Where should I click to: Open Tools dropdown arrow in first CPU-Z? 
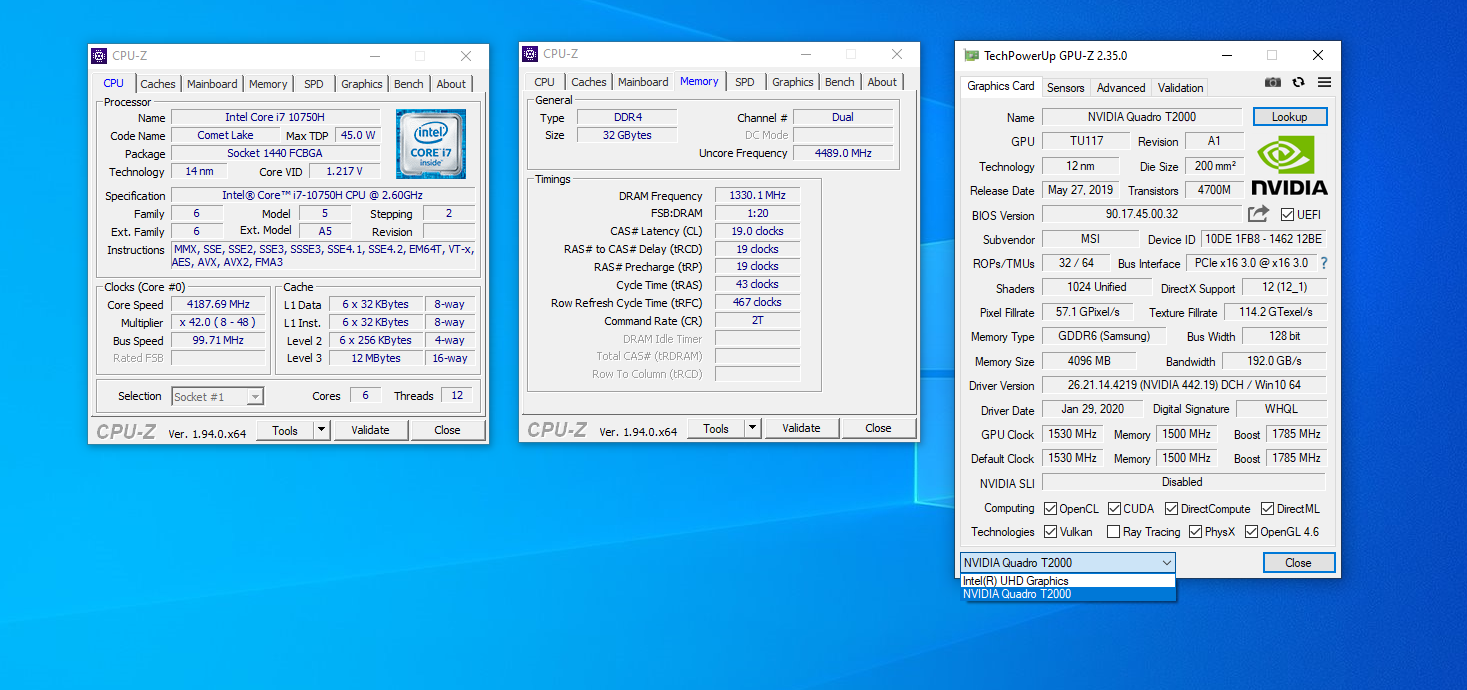coord(321,430)
